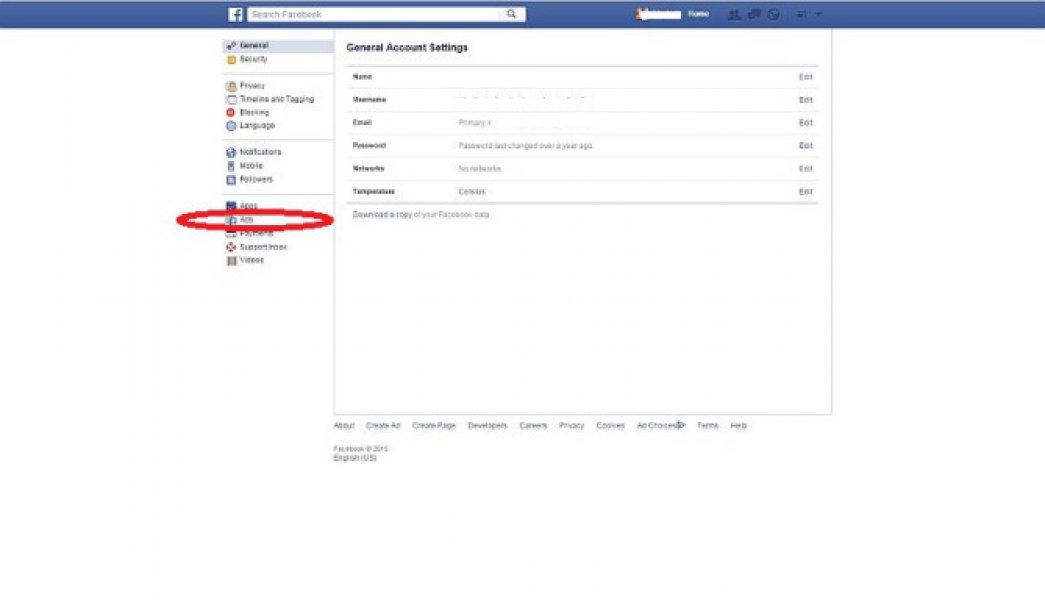
Task: Click the Security badge icon
Action: point(231,59)
